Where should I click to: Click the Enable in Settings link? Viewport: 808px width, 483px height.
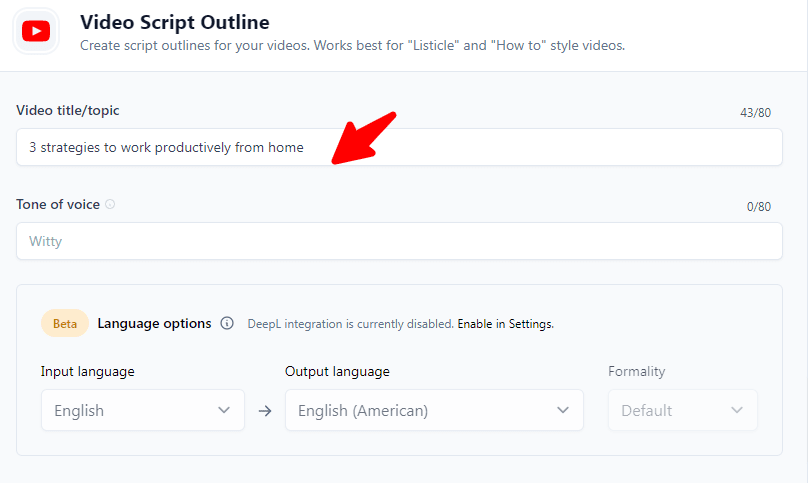point(505,324)
